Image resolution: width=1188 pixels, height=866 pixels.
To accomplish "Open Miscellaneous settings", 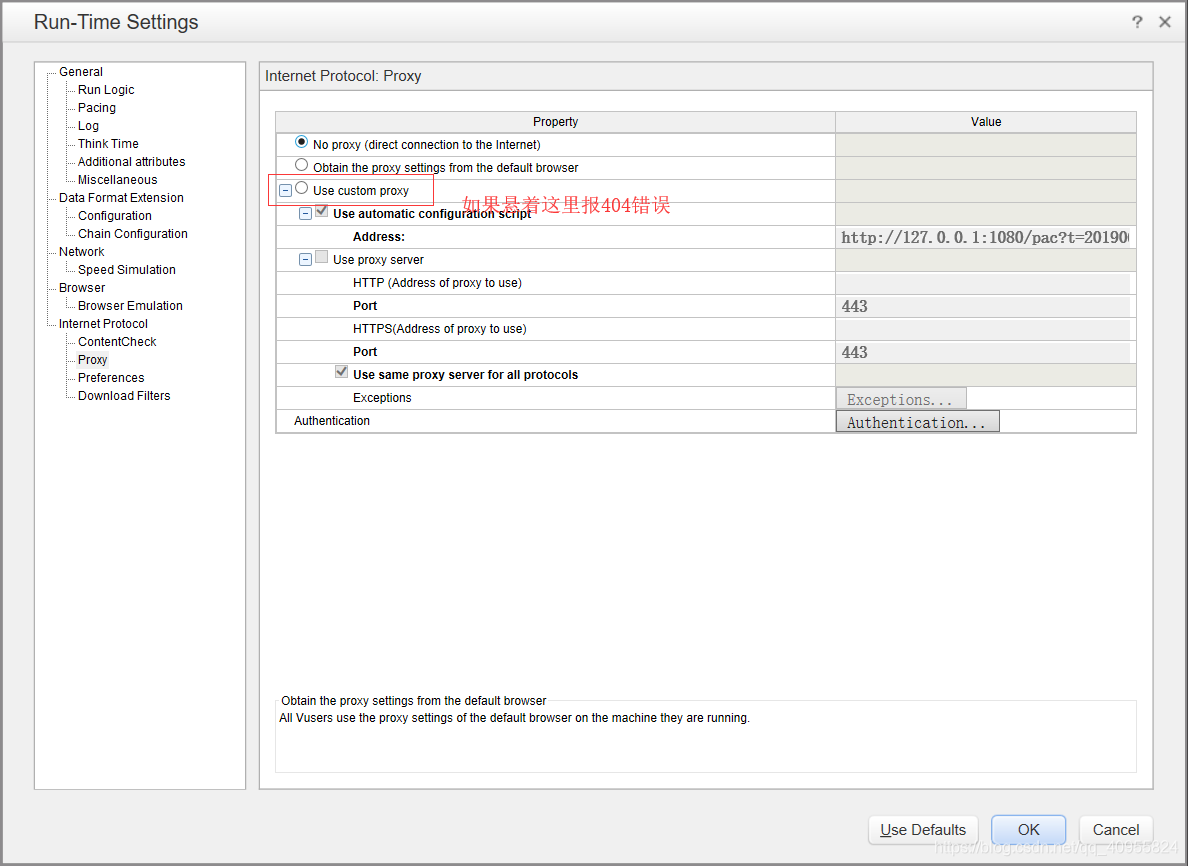I will (117, 180).
